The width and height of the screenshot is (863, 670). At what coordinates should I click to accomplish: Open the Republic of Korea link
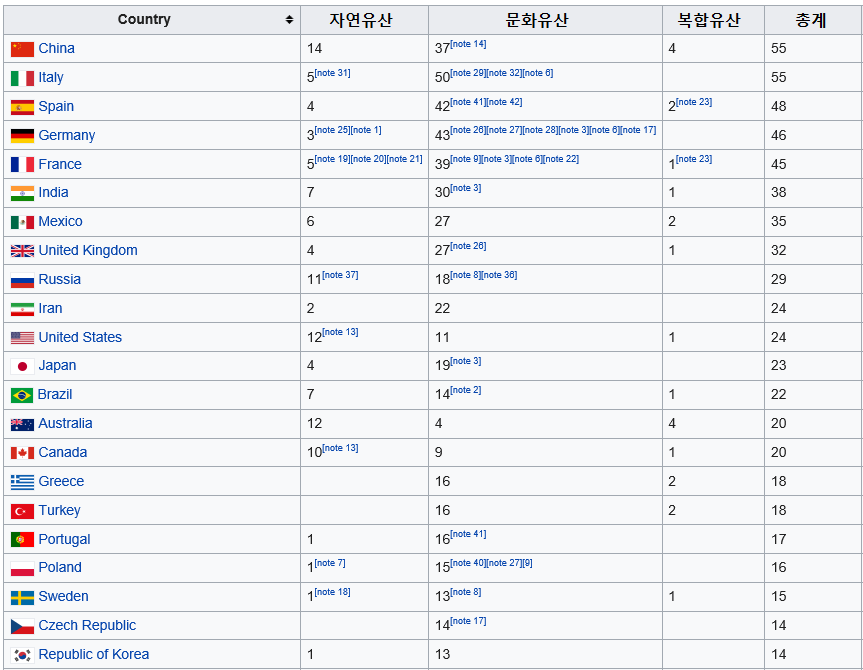(94, 655)
